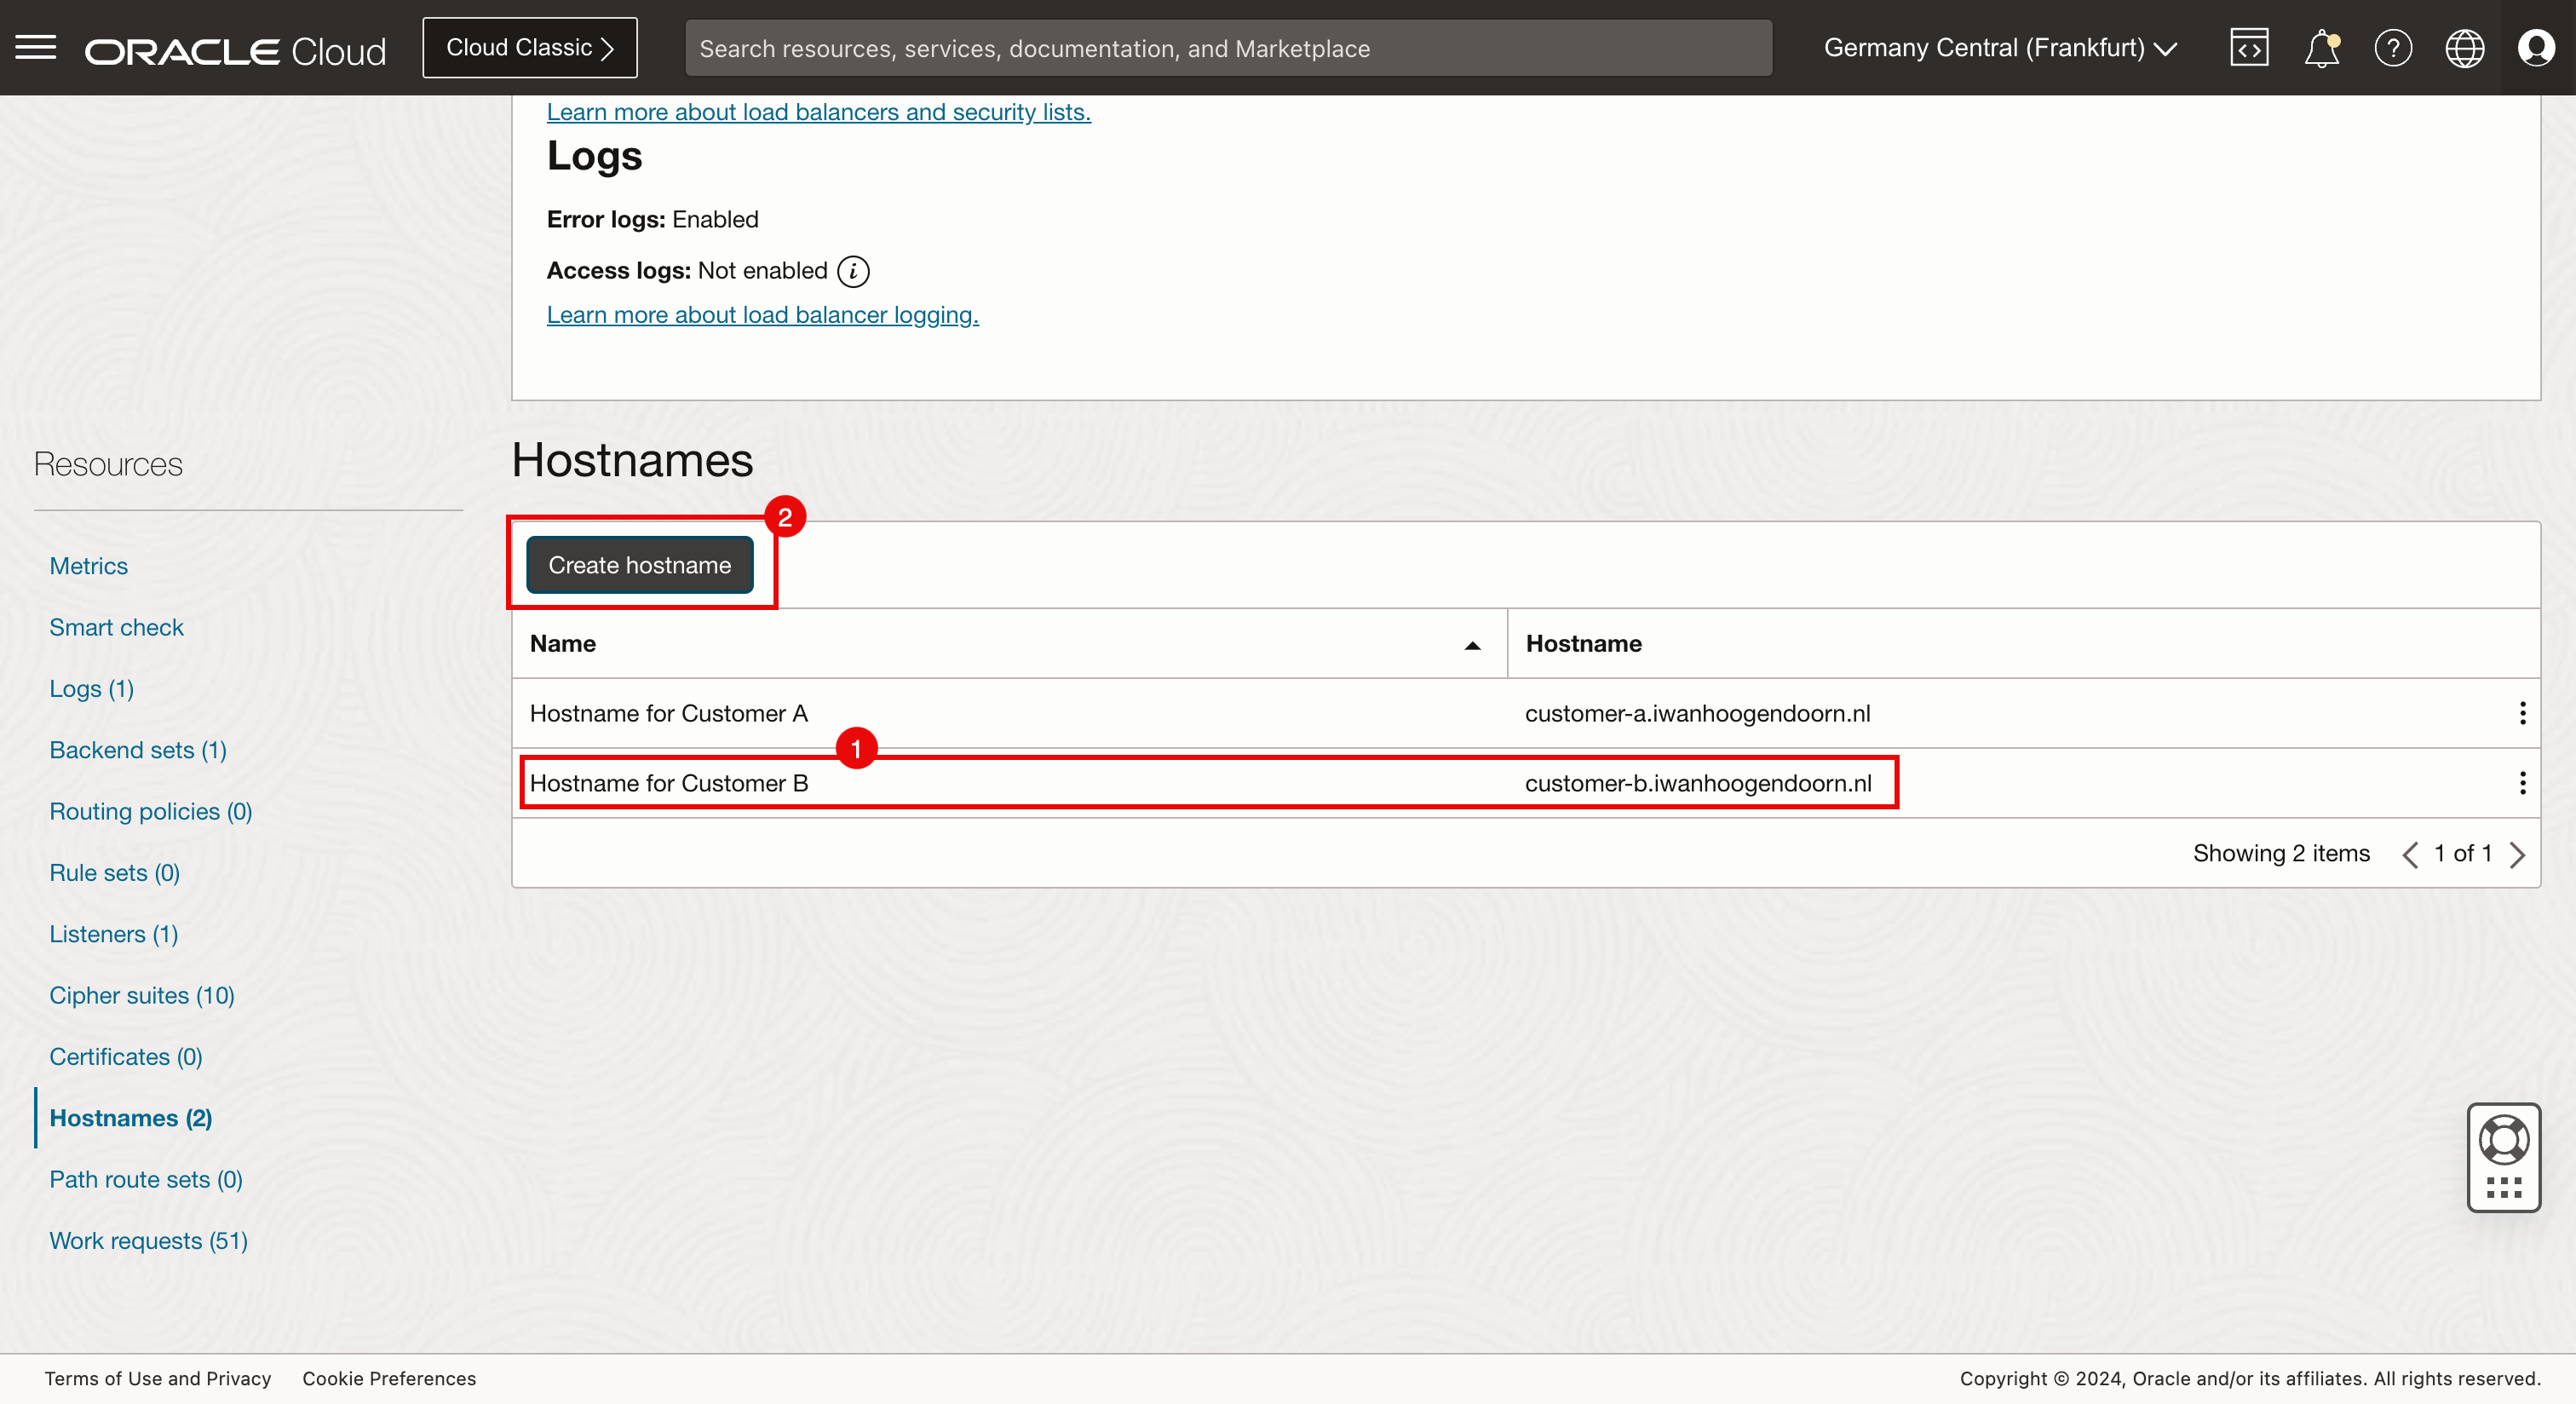The width and height of the screenshot is (2576, 1404).
Task: Click the access logs info icon
Action: [853, 271]
